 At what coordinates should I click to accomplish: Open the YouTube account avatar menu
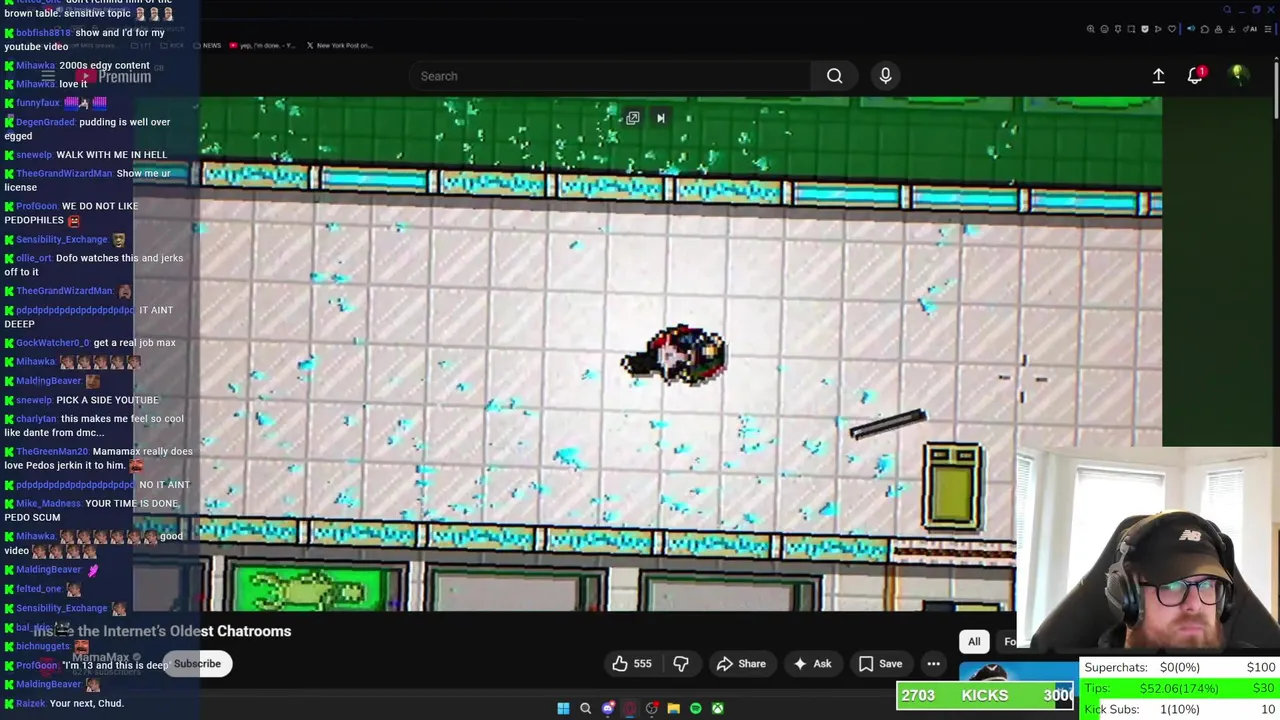point(1238,75)
